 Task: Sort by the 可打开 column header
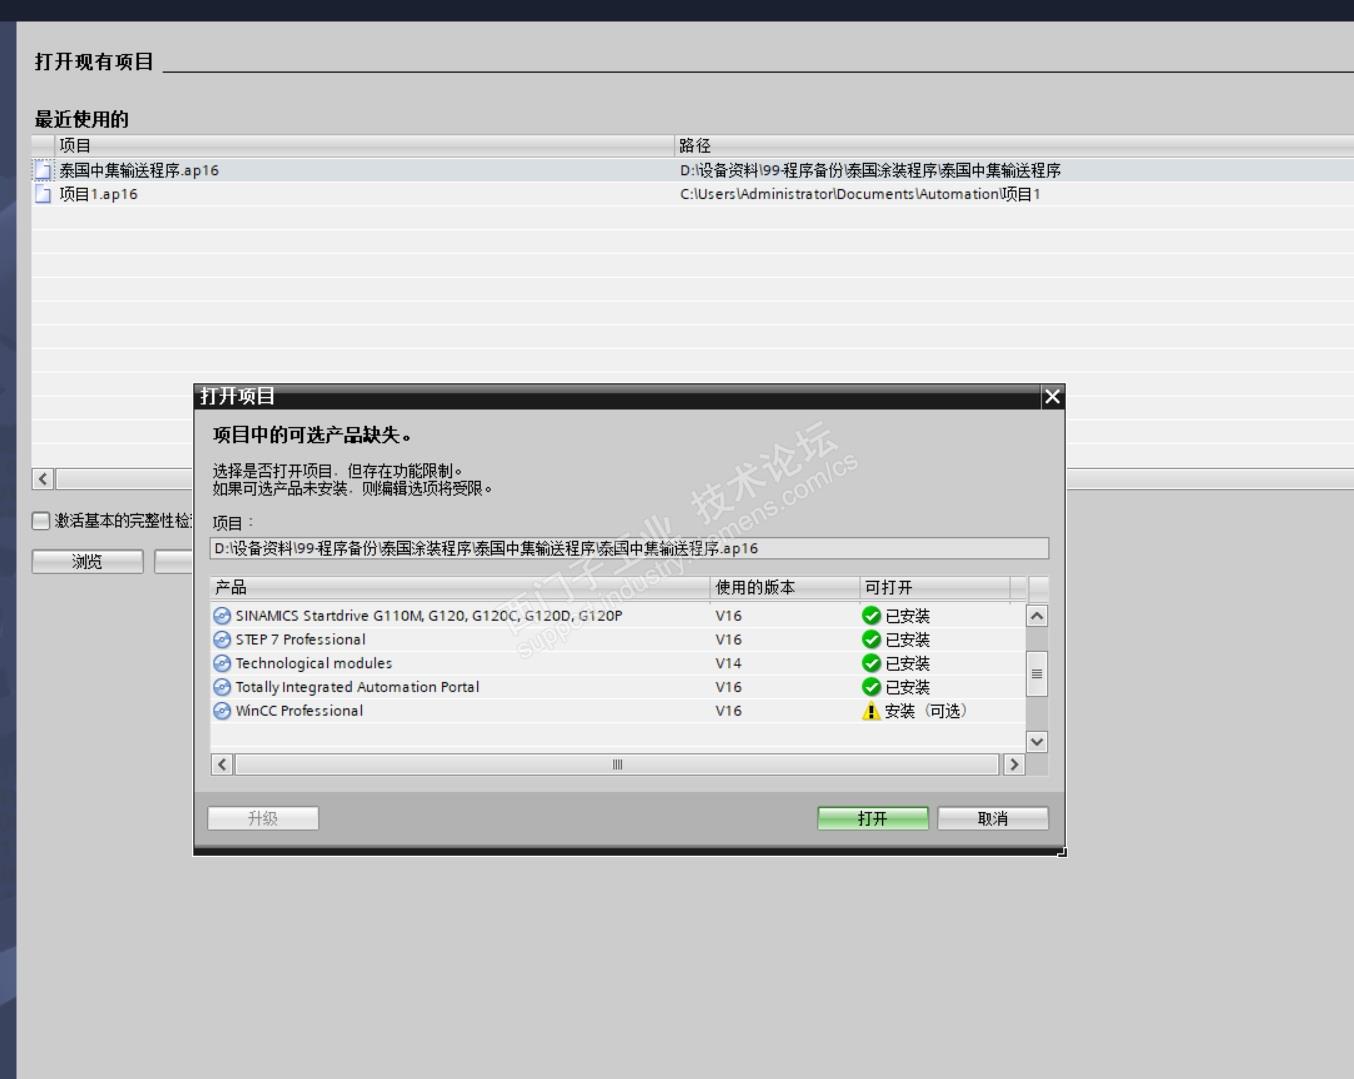935,588
